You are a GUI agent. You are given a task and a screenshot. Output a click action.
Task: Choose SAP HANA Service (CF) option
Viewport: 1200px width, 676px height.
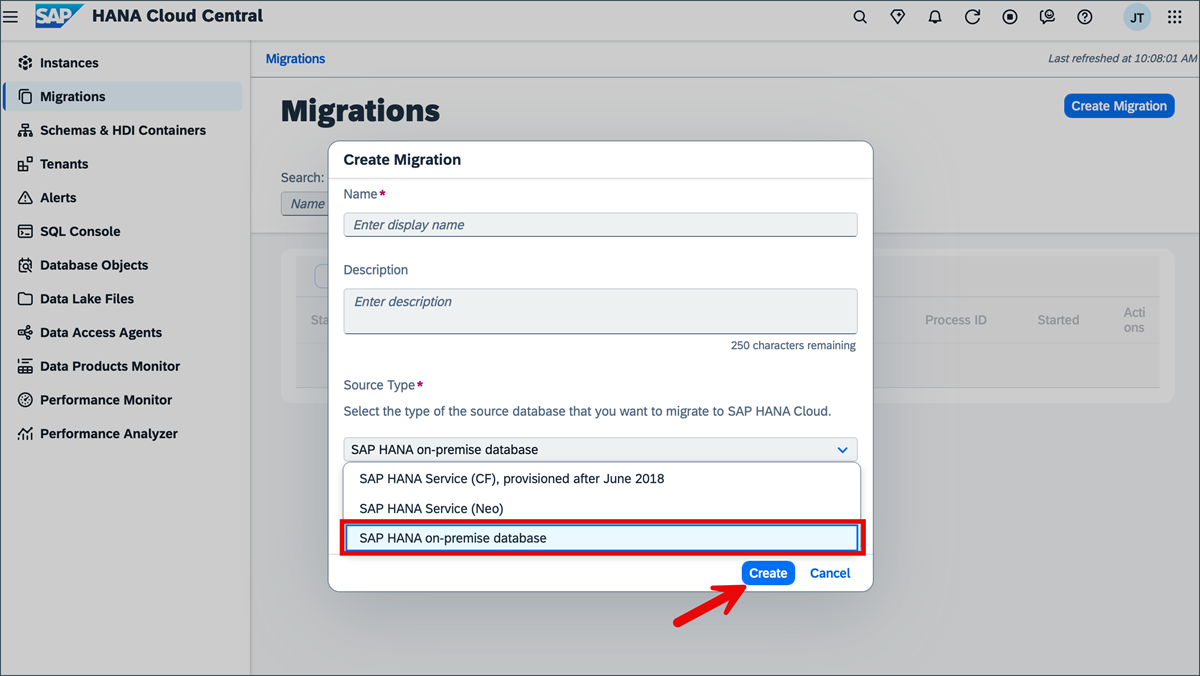point(600,478)
